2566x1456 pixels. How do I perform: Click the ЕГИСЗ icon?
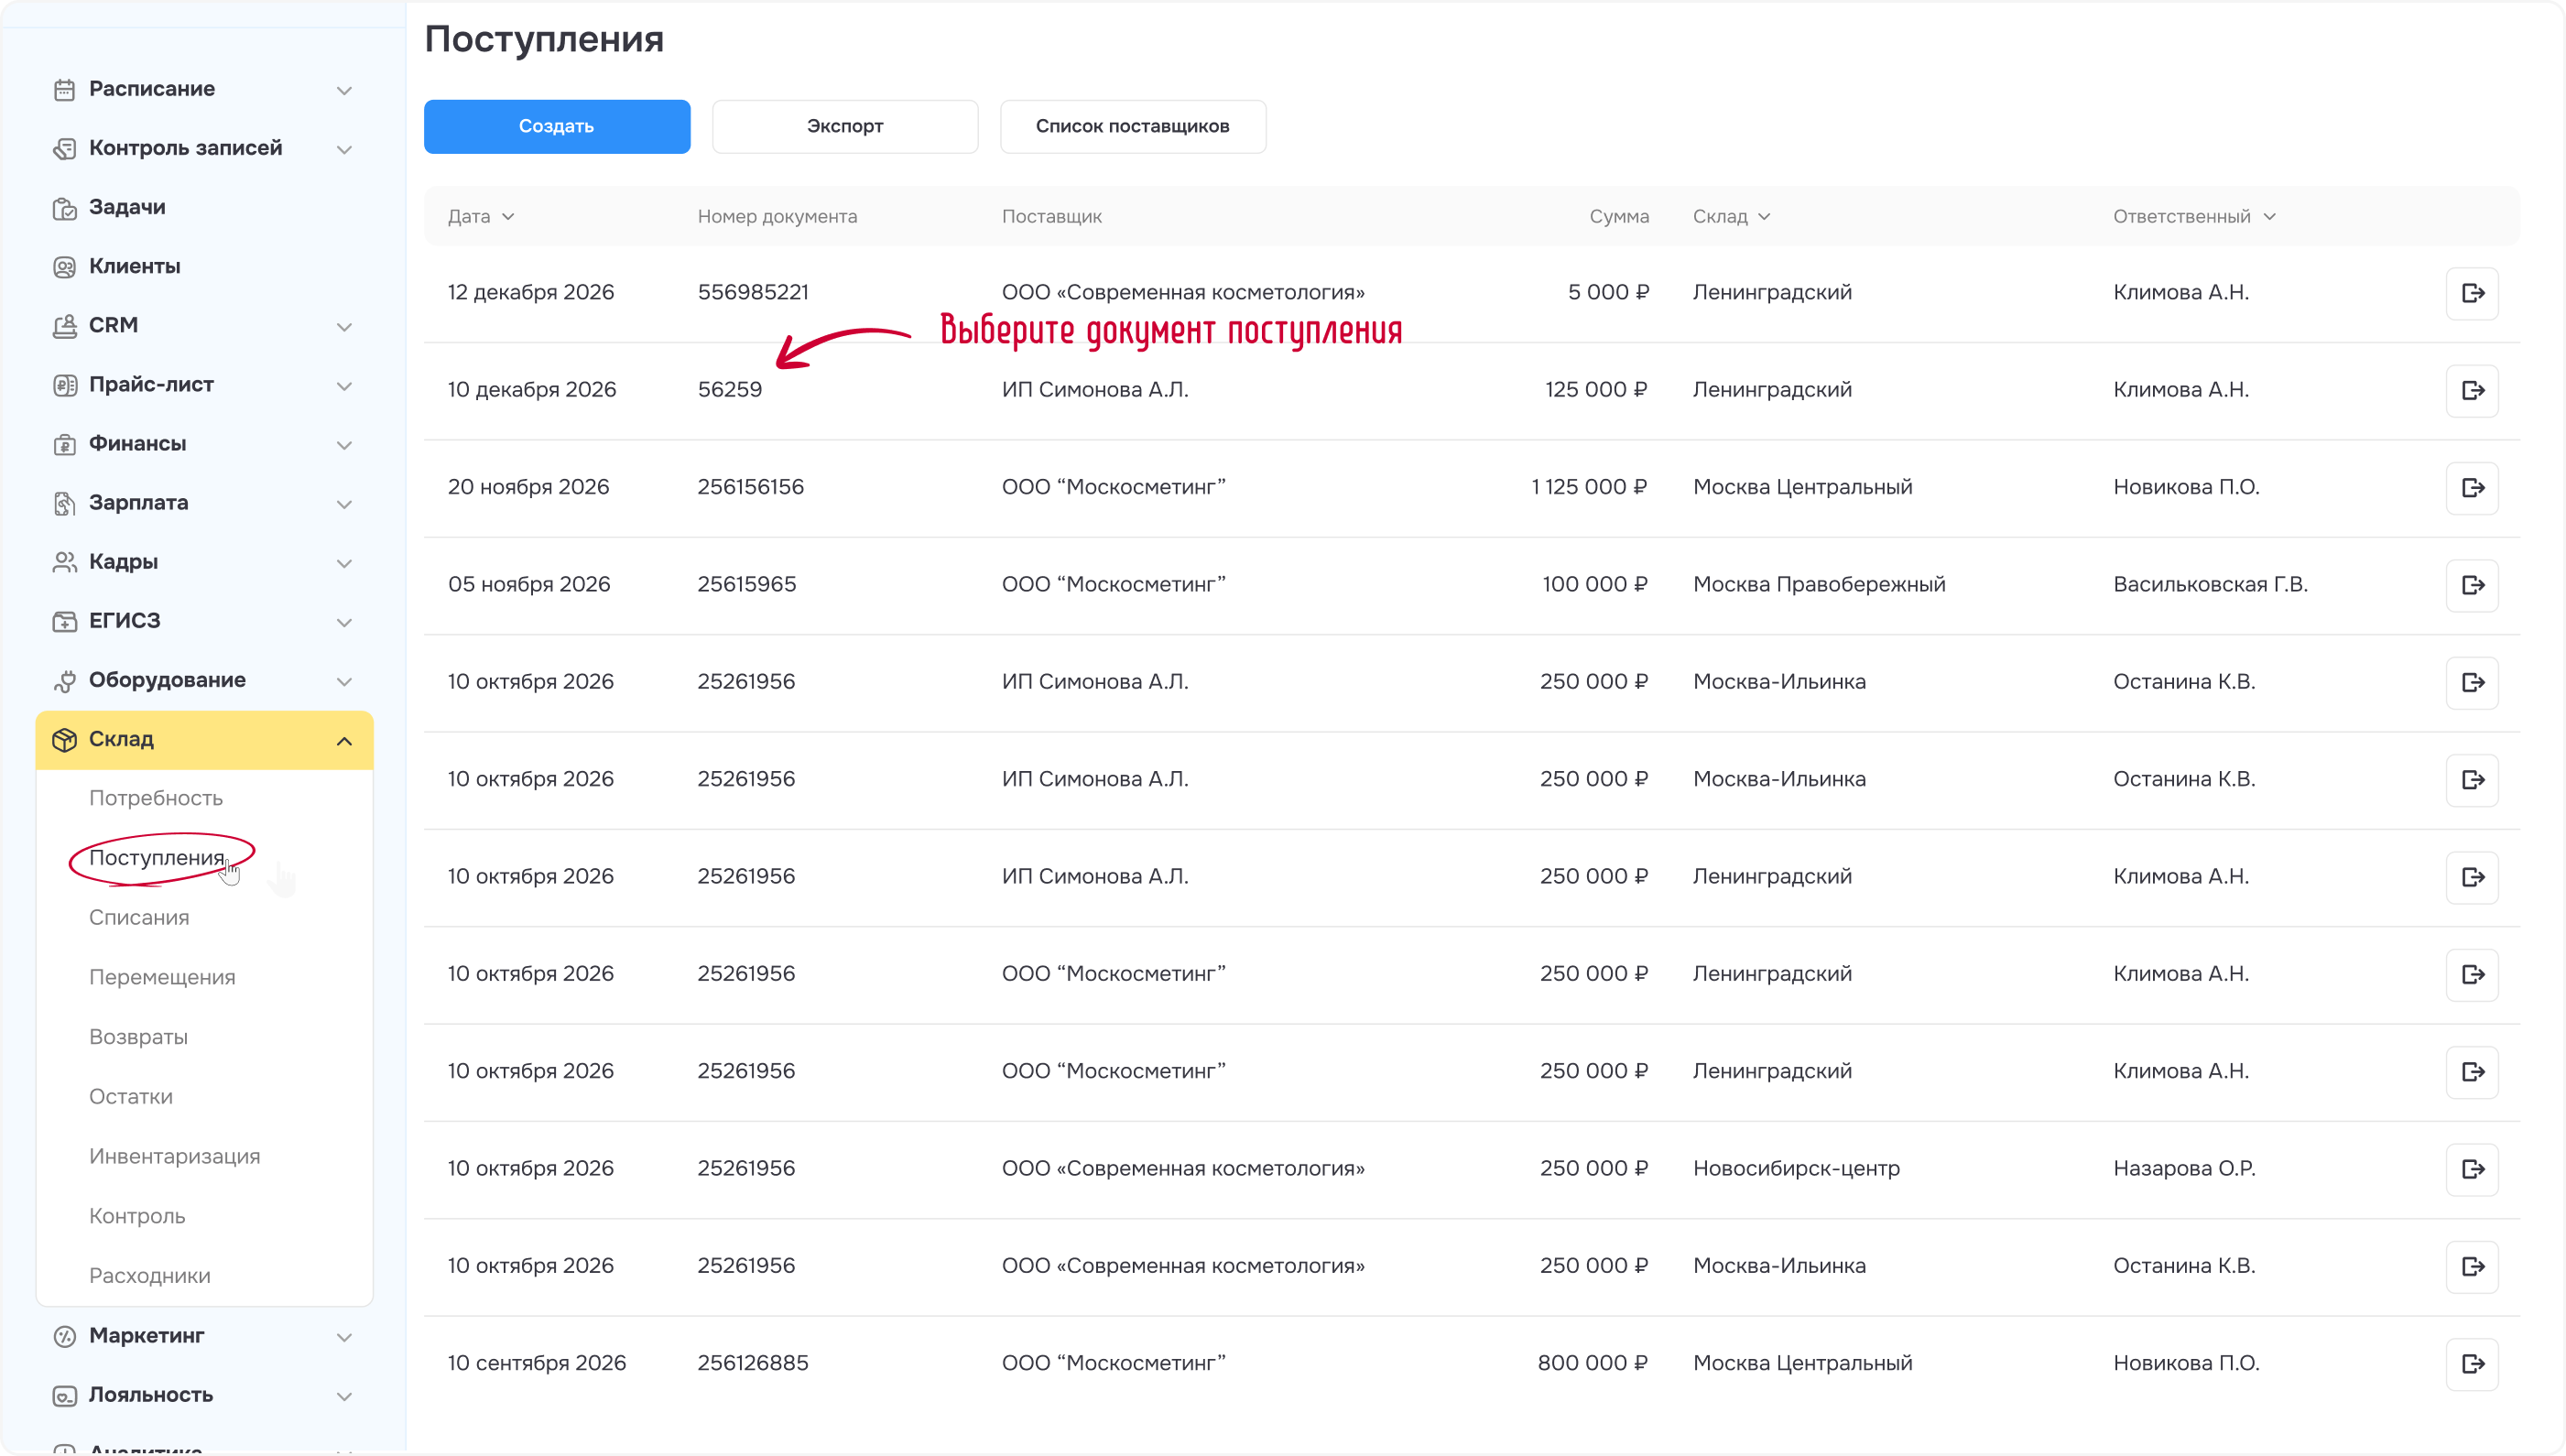pos(64,621)
